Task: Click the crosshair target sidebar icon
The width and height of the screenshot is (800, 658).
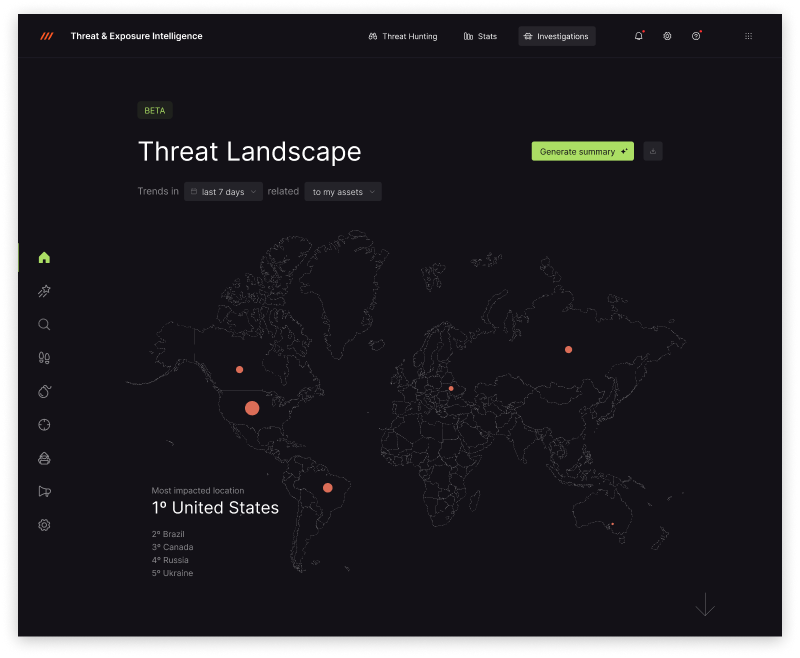Action: [44, 425]
